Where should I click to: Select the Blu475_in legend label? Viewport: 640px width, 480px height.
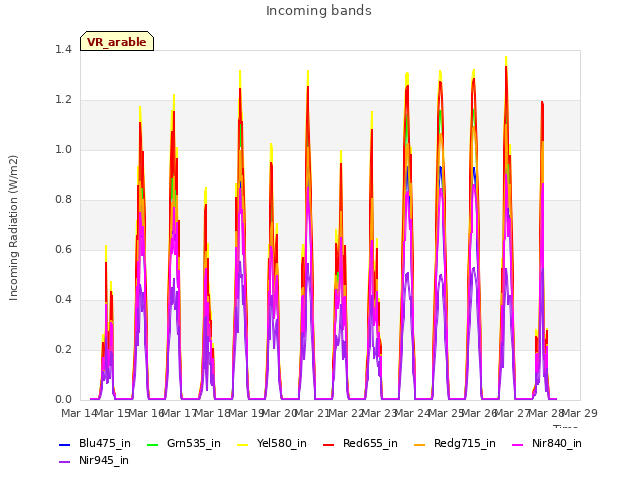[x=105, y=444]
